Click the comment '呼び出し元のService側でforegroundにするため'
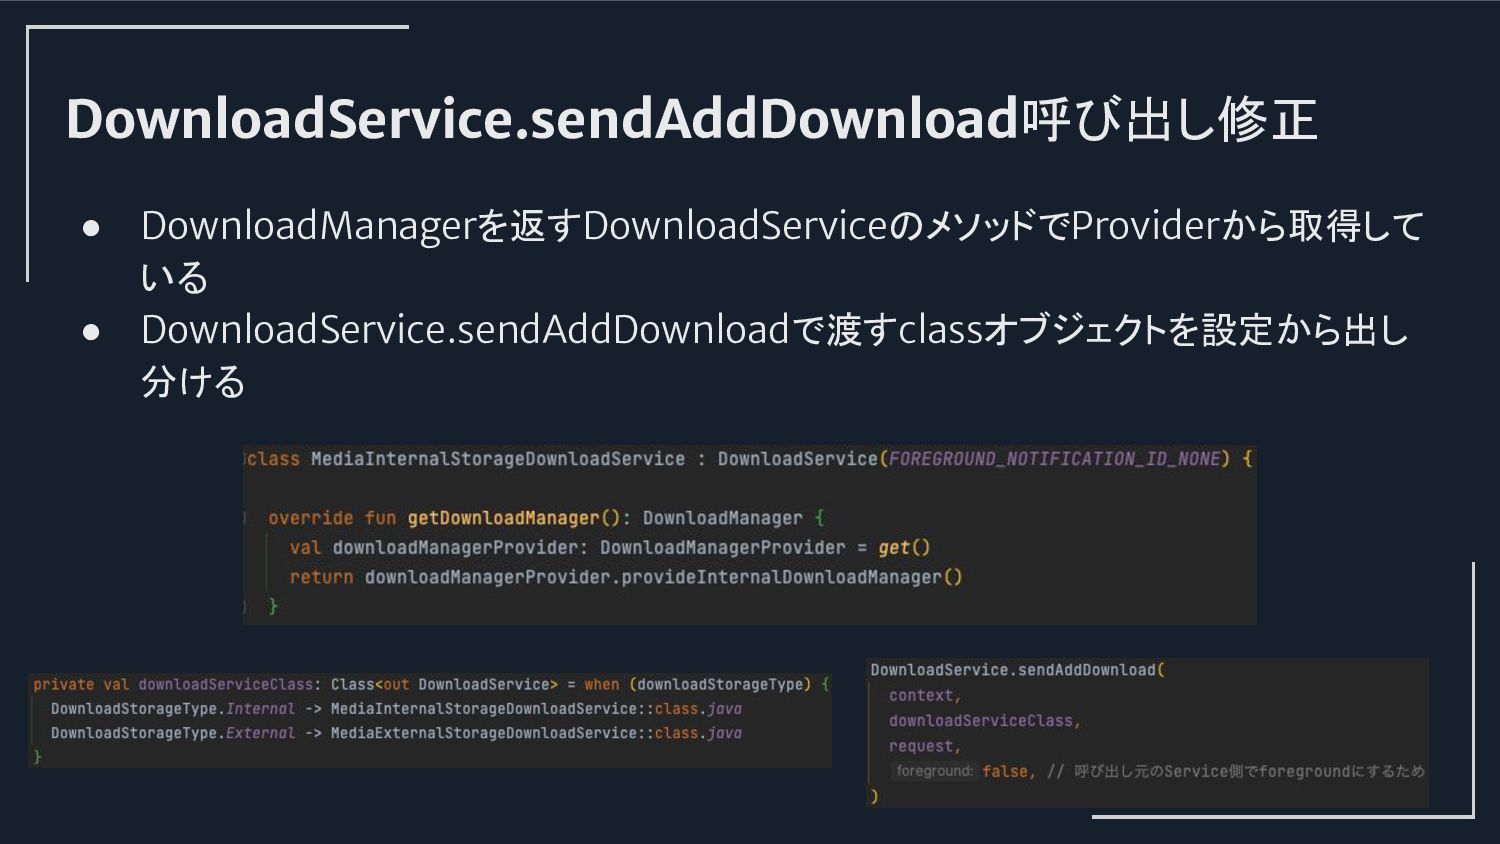 click(x=1249, y=771)
